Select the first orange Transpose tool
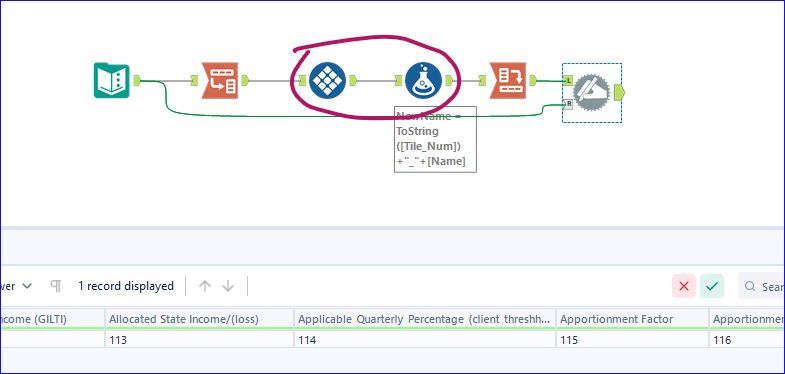Viewport: 785px width, 374px height. (x=219, y=80)
